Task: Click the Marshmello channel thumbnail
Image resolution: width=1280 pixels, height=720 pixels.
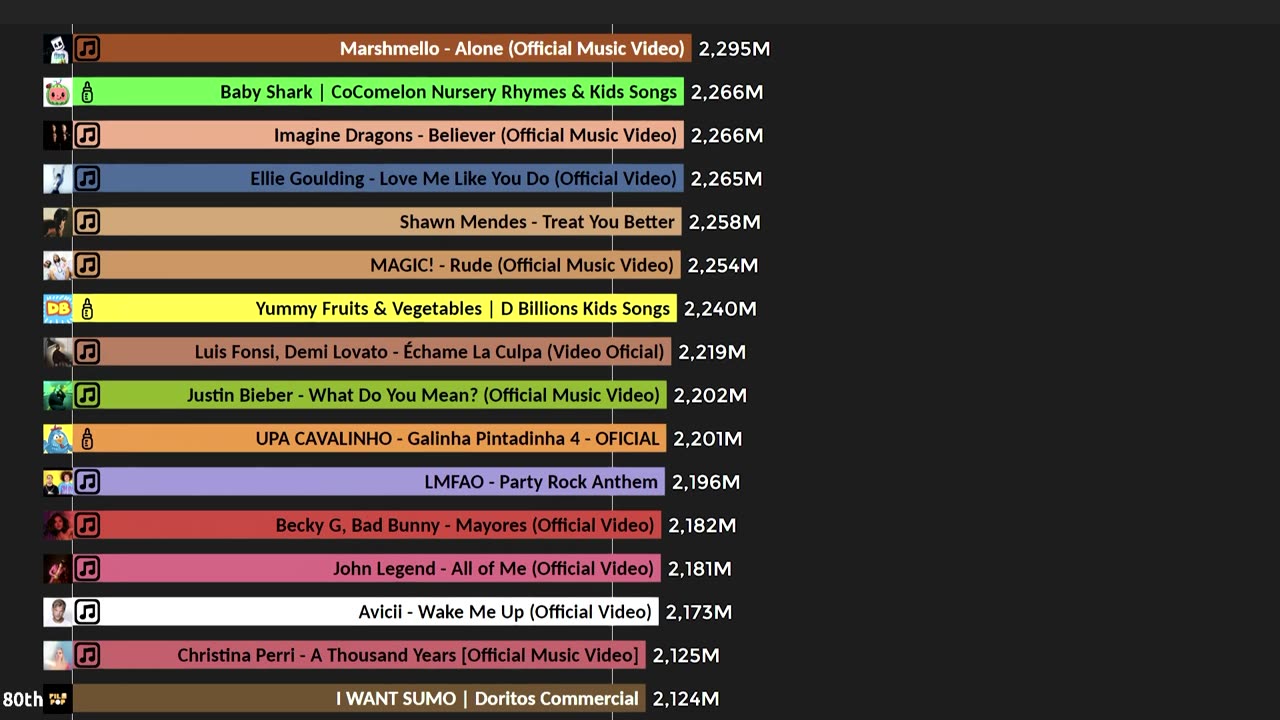Action: pyautogui.click(x=57, y=49)
